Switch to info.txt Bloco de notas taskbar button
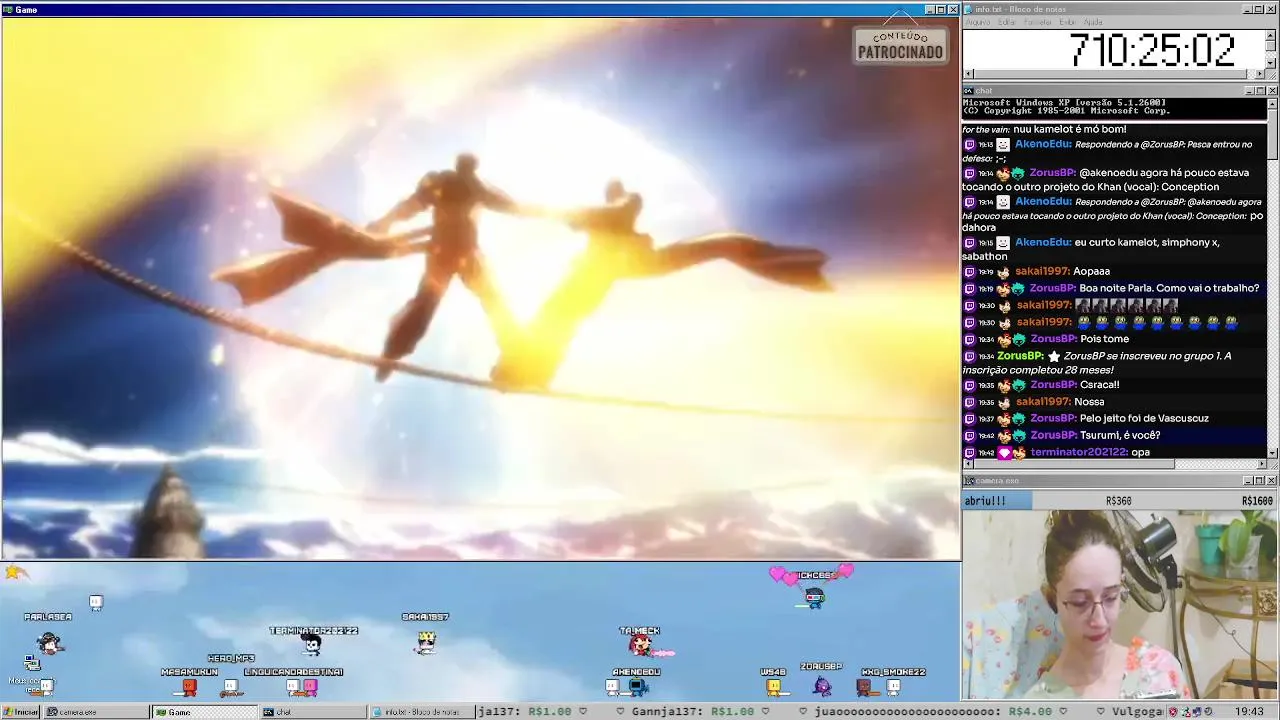The height and width of the screenshot is (720, 1280). point(422,712)
